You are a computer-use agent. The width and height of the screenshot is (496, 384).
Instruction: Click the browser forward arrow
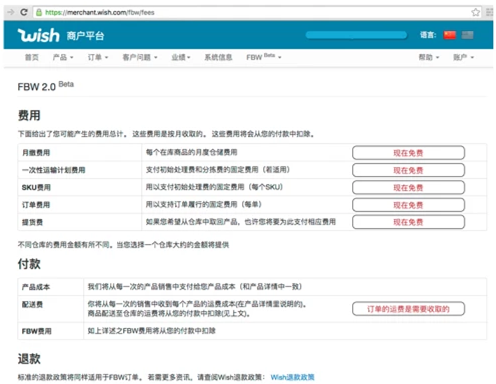[x=11, y=12]
